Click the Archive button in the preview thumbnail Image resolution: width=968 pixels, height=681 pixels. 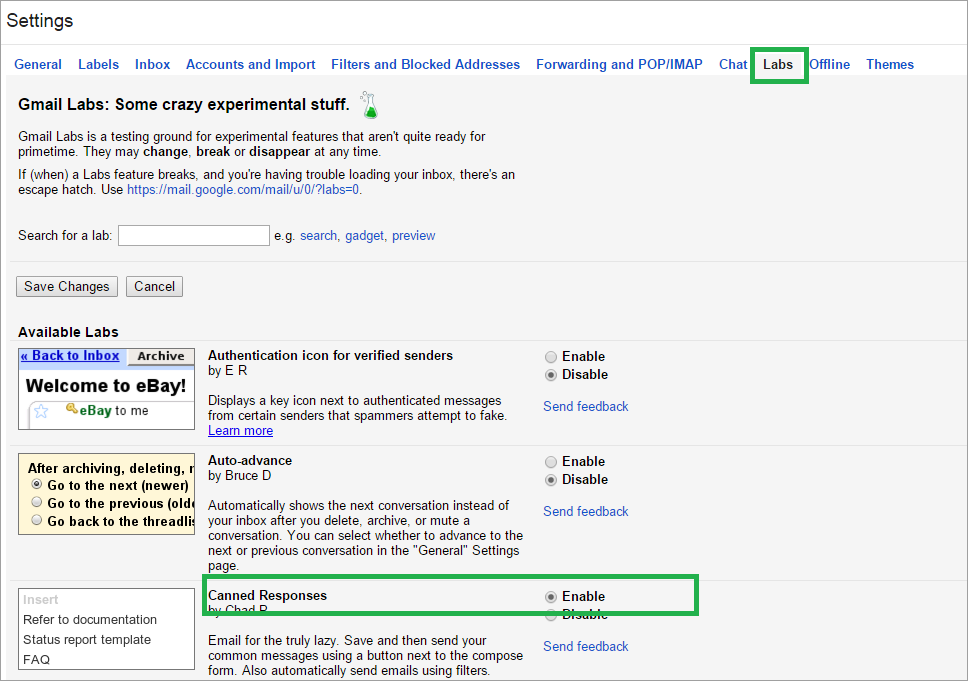point(160,356)
